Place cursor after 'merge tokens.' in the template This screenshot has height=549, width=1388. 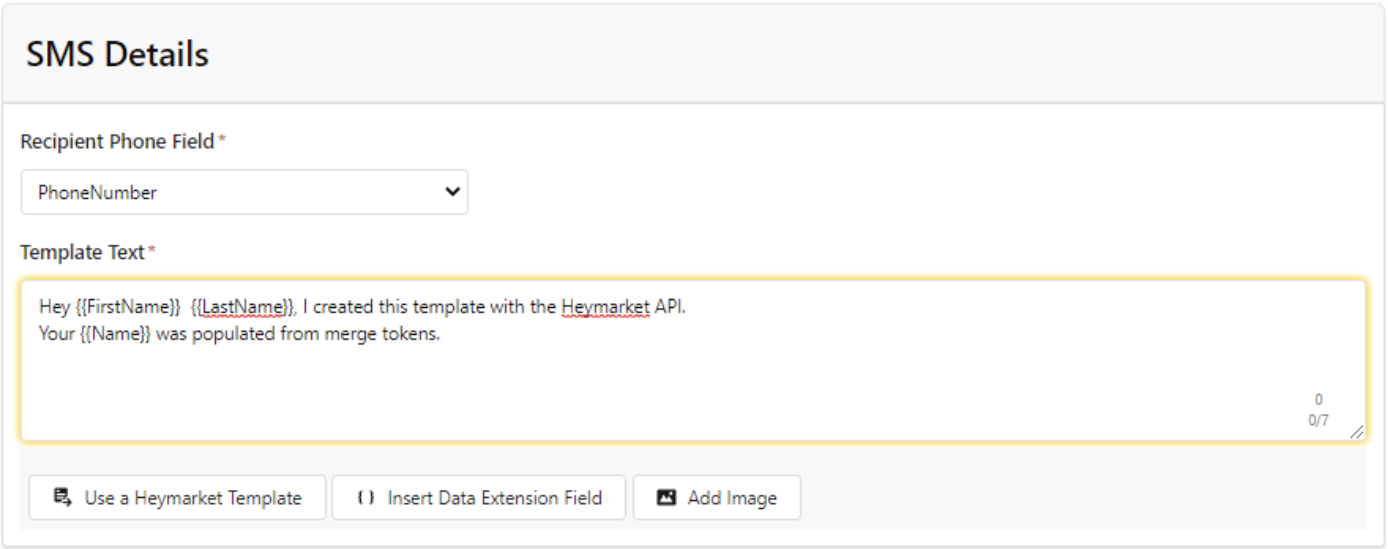[442, 334]
